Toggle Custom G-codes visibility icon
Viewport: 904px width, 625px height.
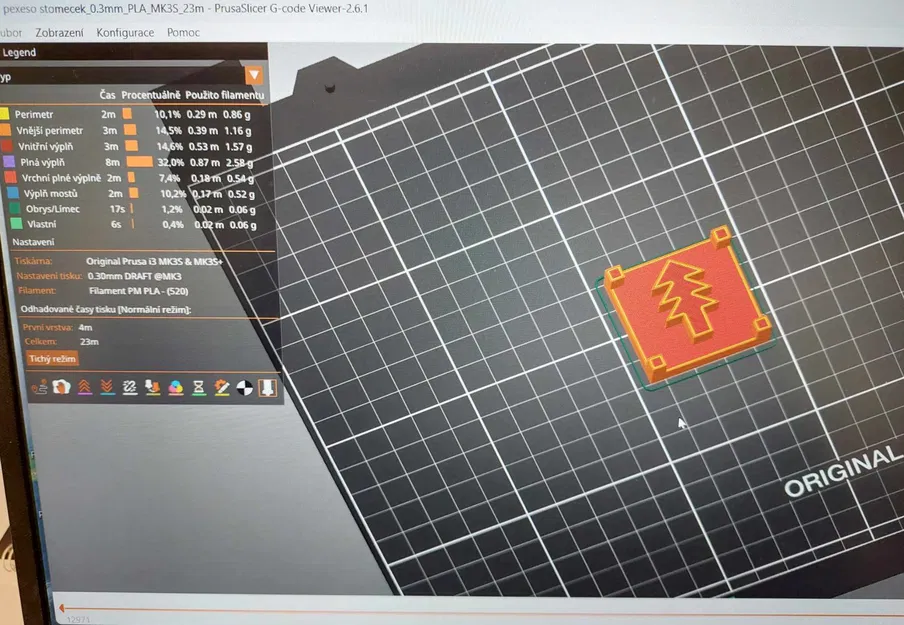pyautogui.click(x=222, y=387)
